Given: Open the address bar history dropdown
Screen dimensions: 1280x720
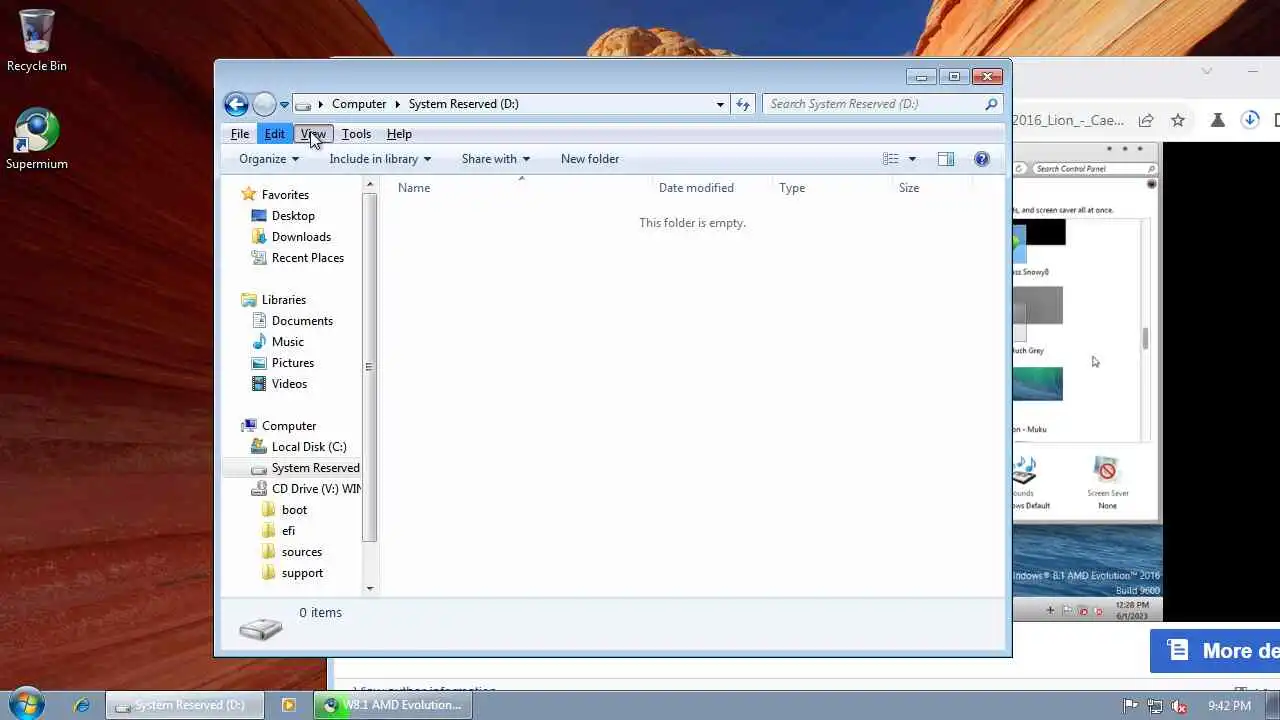Looking at the screenshot, I should [x=720, y=104].
